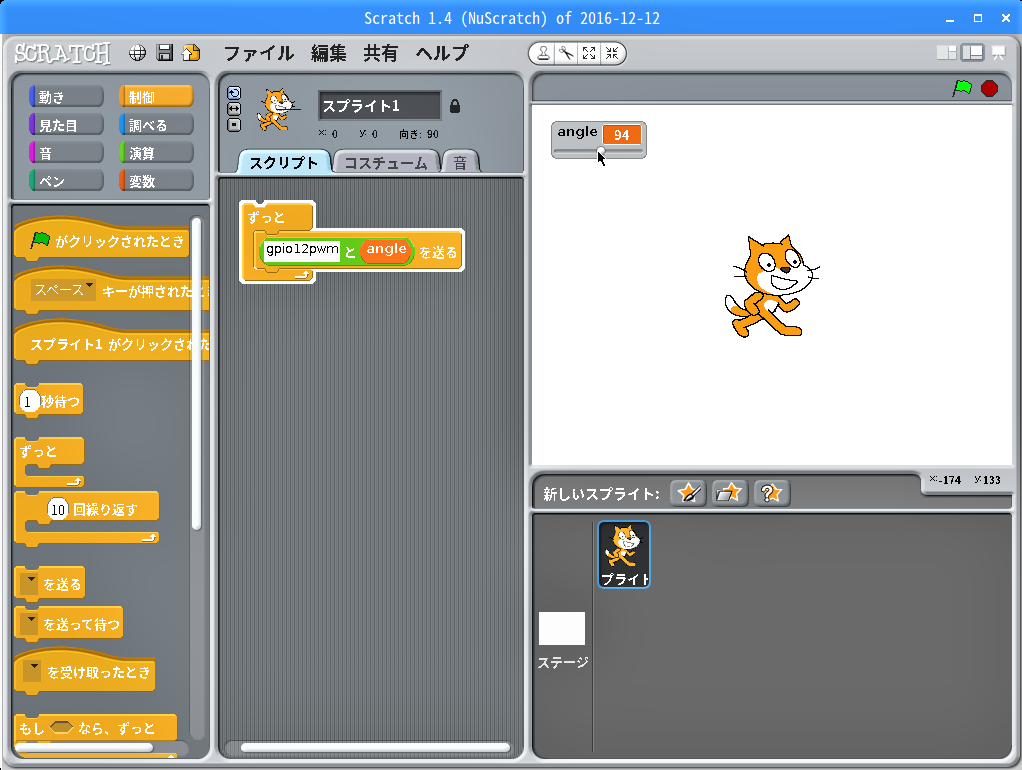Viewport: 1022px width, 770px height.
Task: Switch to small stage view
Action: tap(946, 53)
